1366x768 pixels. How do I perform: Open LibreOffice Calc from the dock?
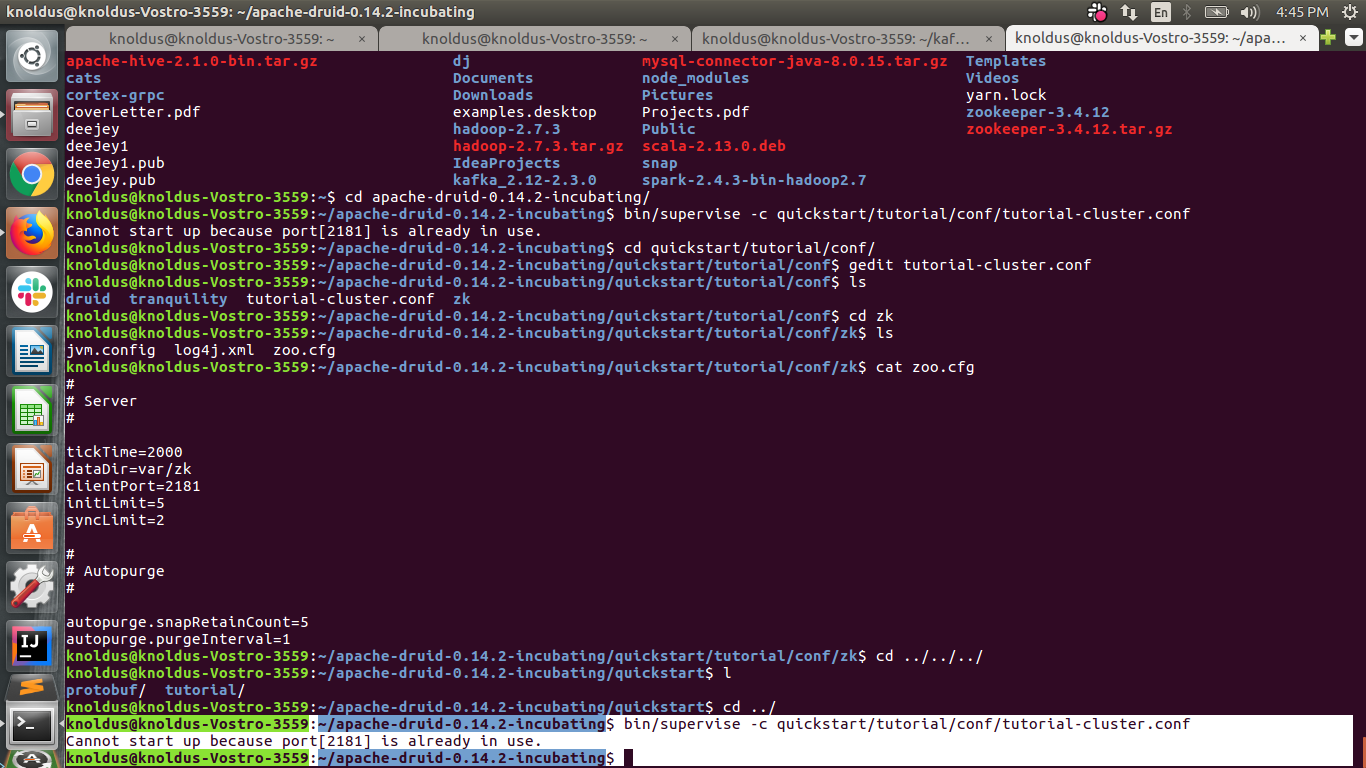coord(32,410)
